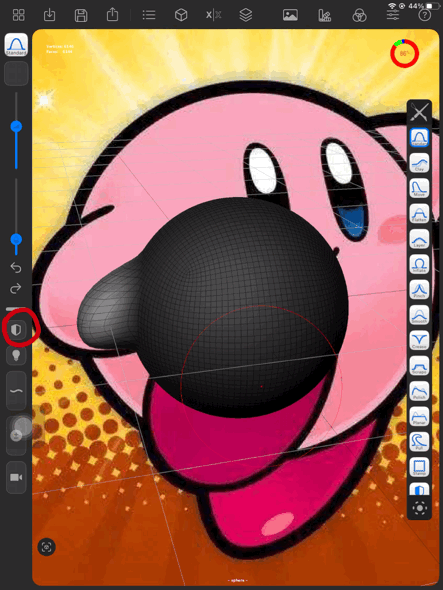
Task: Click the Wi-Fi status icon
Action: click(393, 6)
